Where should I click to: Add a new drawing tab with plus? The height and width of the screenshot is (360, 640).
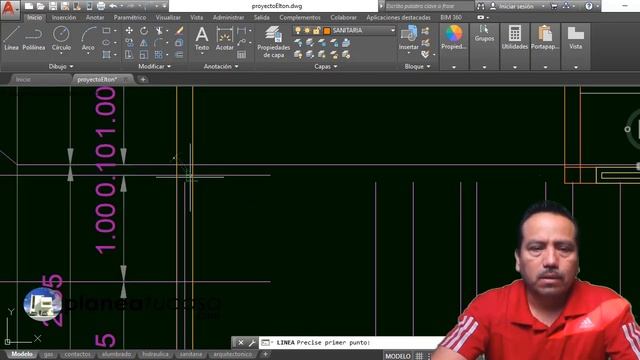(143, 80)
